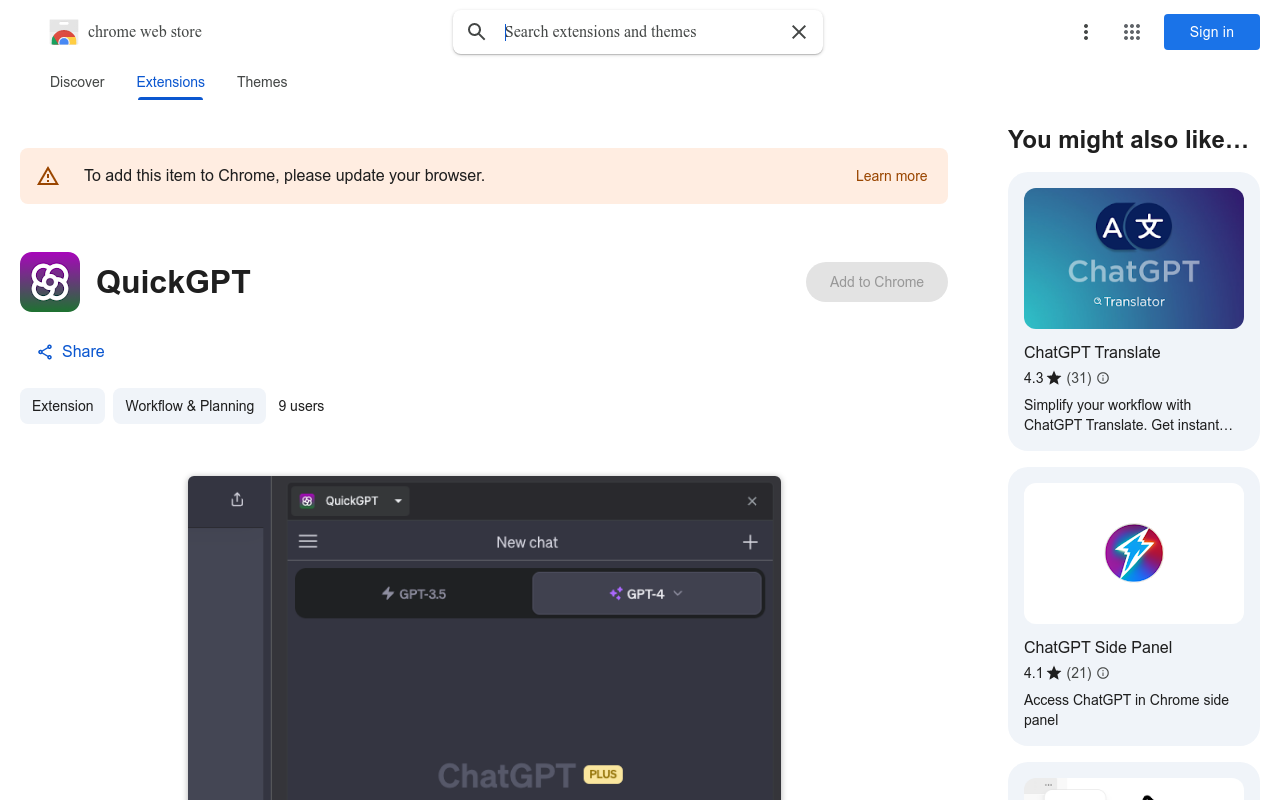Click the QuickGPT extension logo

[x=50, y=282]
